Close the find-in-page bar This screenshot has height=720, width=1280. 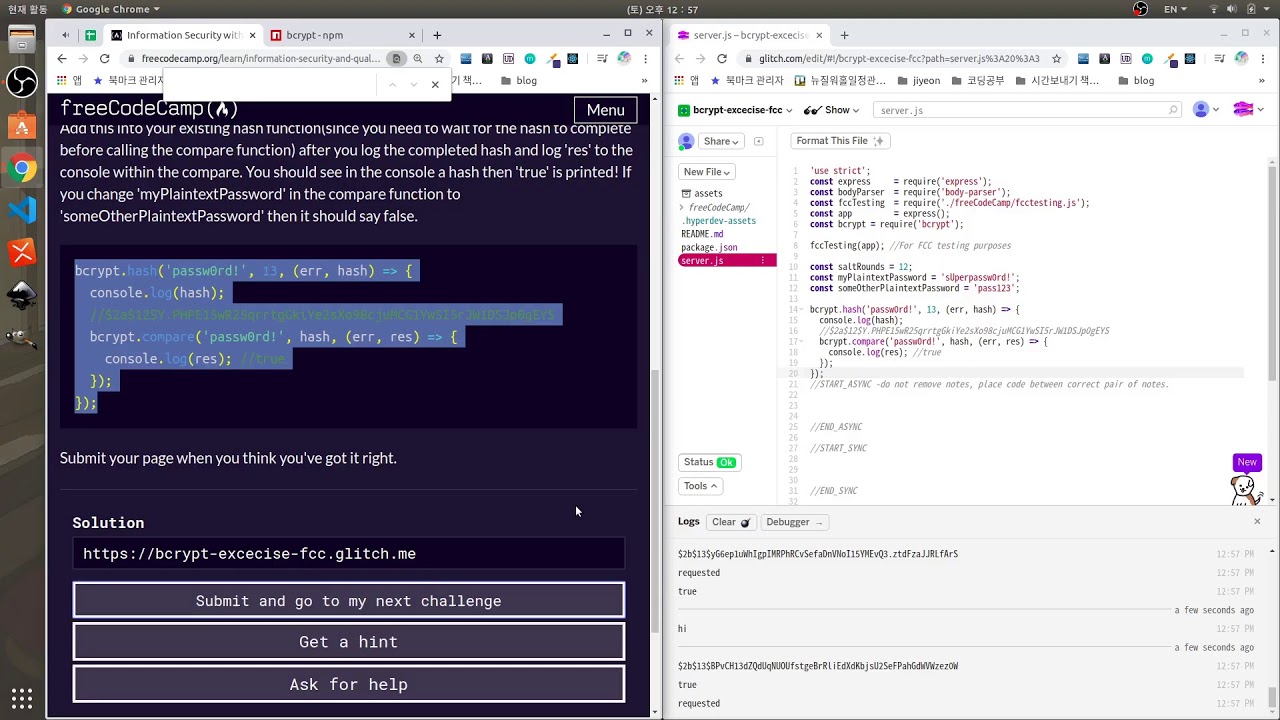(435, 85)
